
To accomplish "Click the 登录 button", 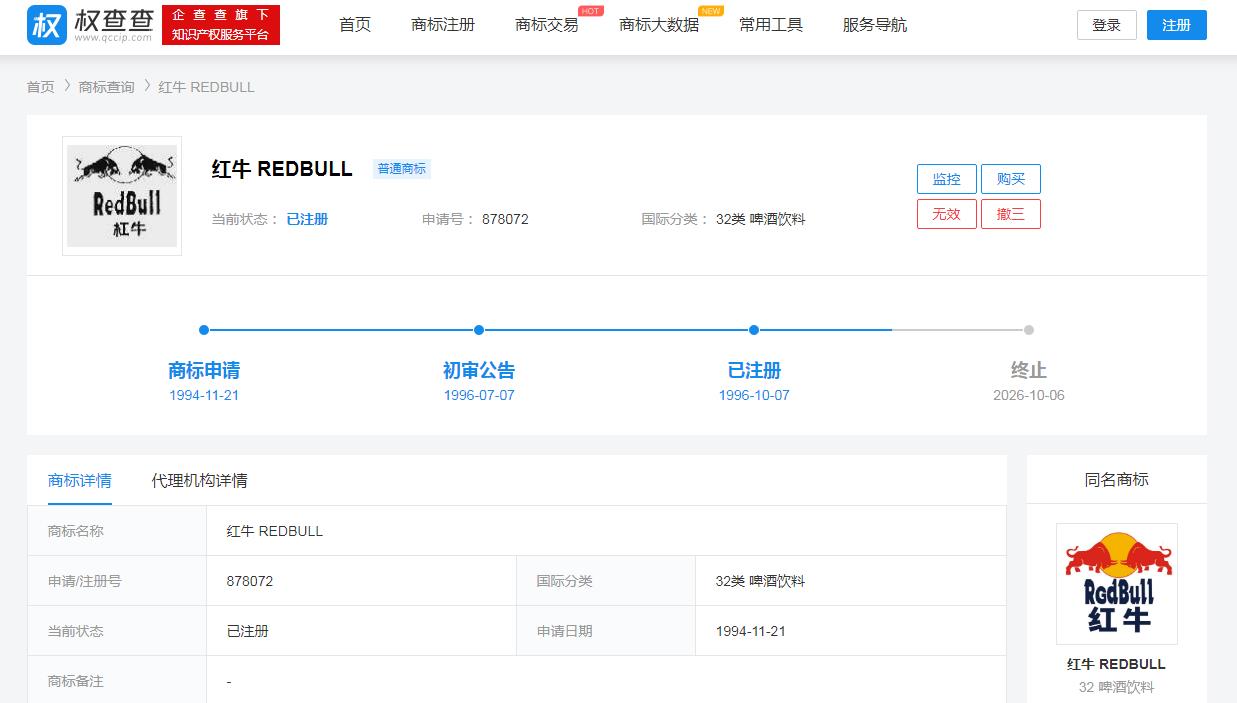I will (x=1107, y=25).
